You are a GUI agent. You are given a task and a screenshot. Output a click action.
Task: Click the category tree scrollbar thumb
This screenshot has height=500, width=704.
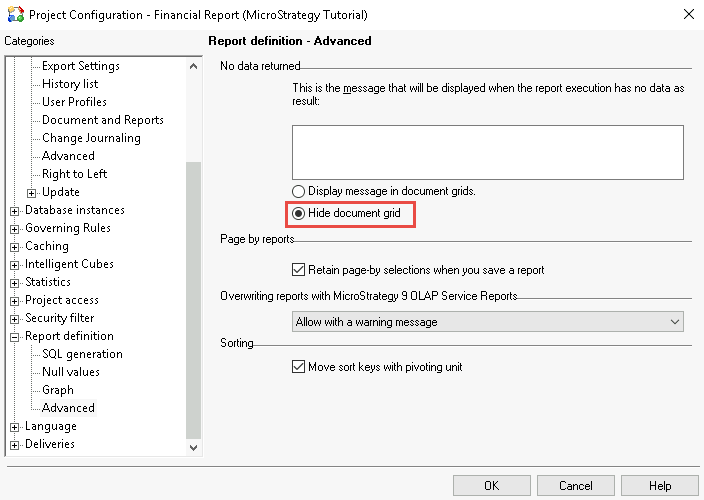pos(194,300)
